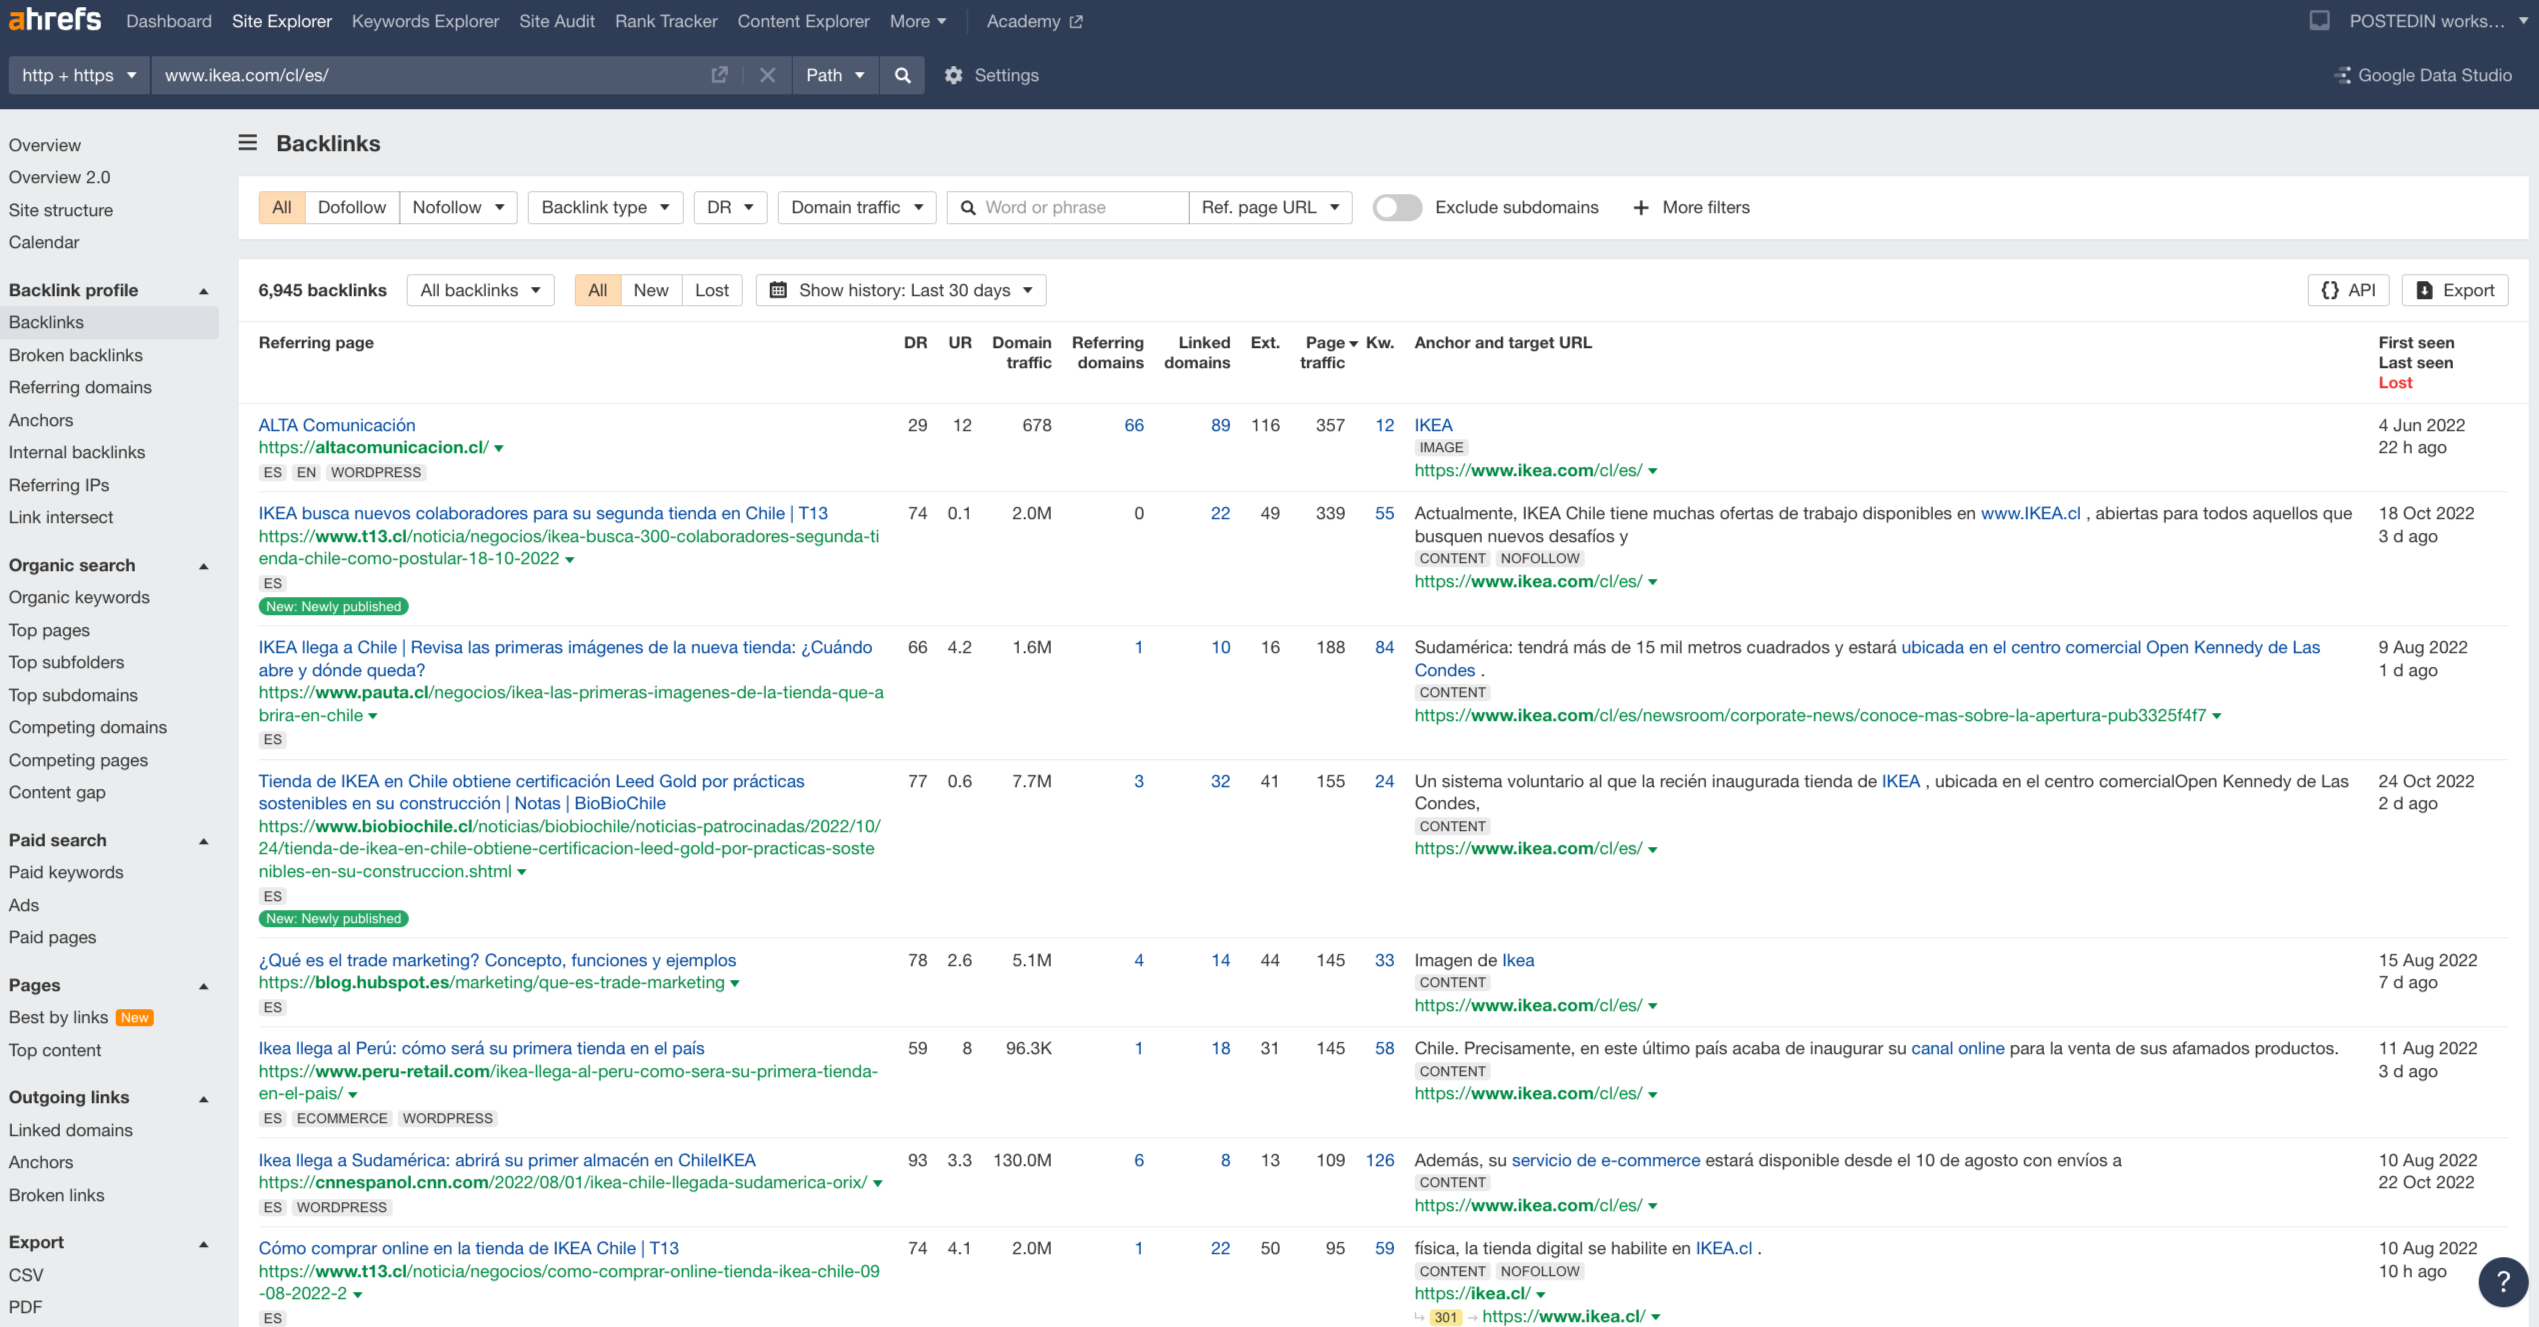Viewport: 2539px width, 1327px height.
Task: Click the magnifier search button
Action: click(902, 75)
